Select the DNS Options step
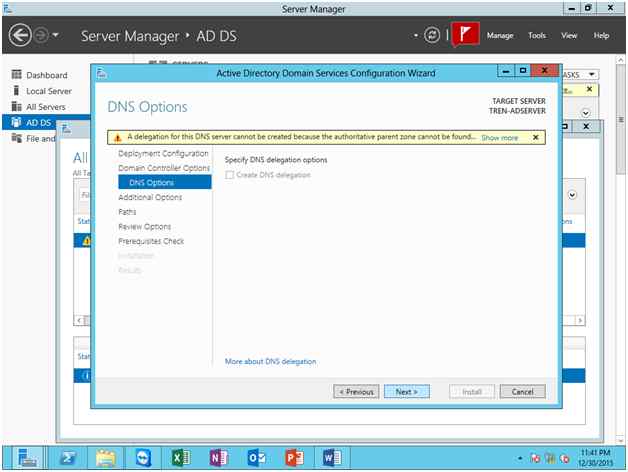The height and width of the screenshot is (472, 628). click(x=165, y=182)
